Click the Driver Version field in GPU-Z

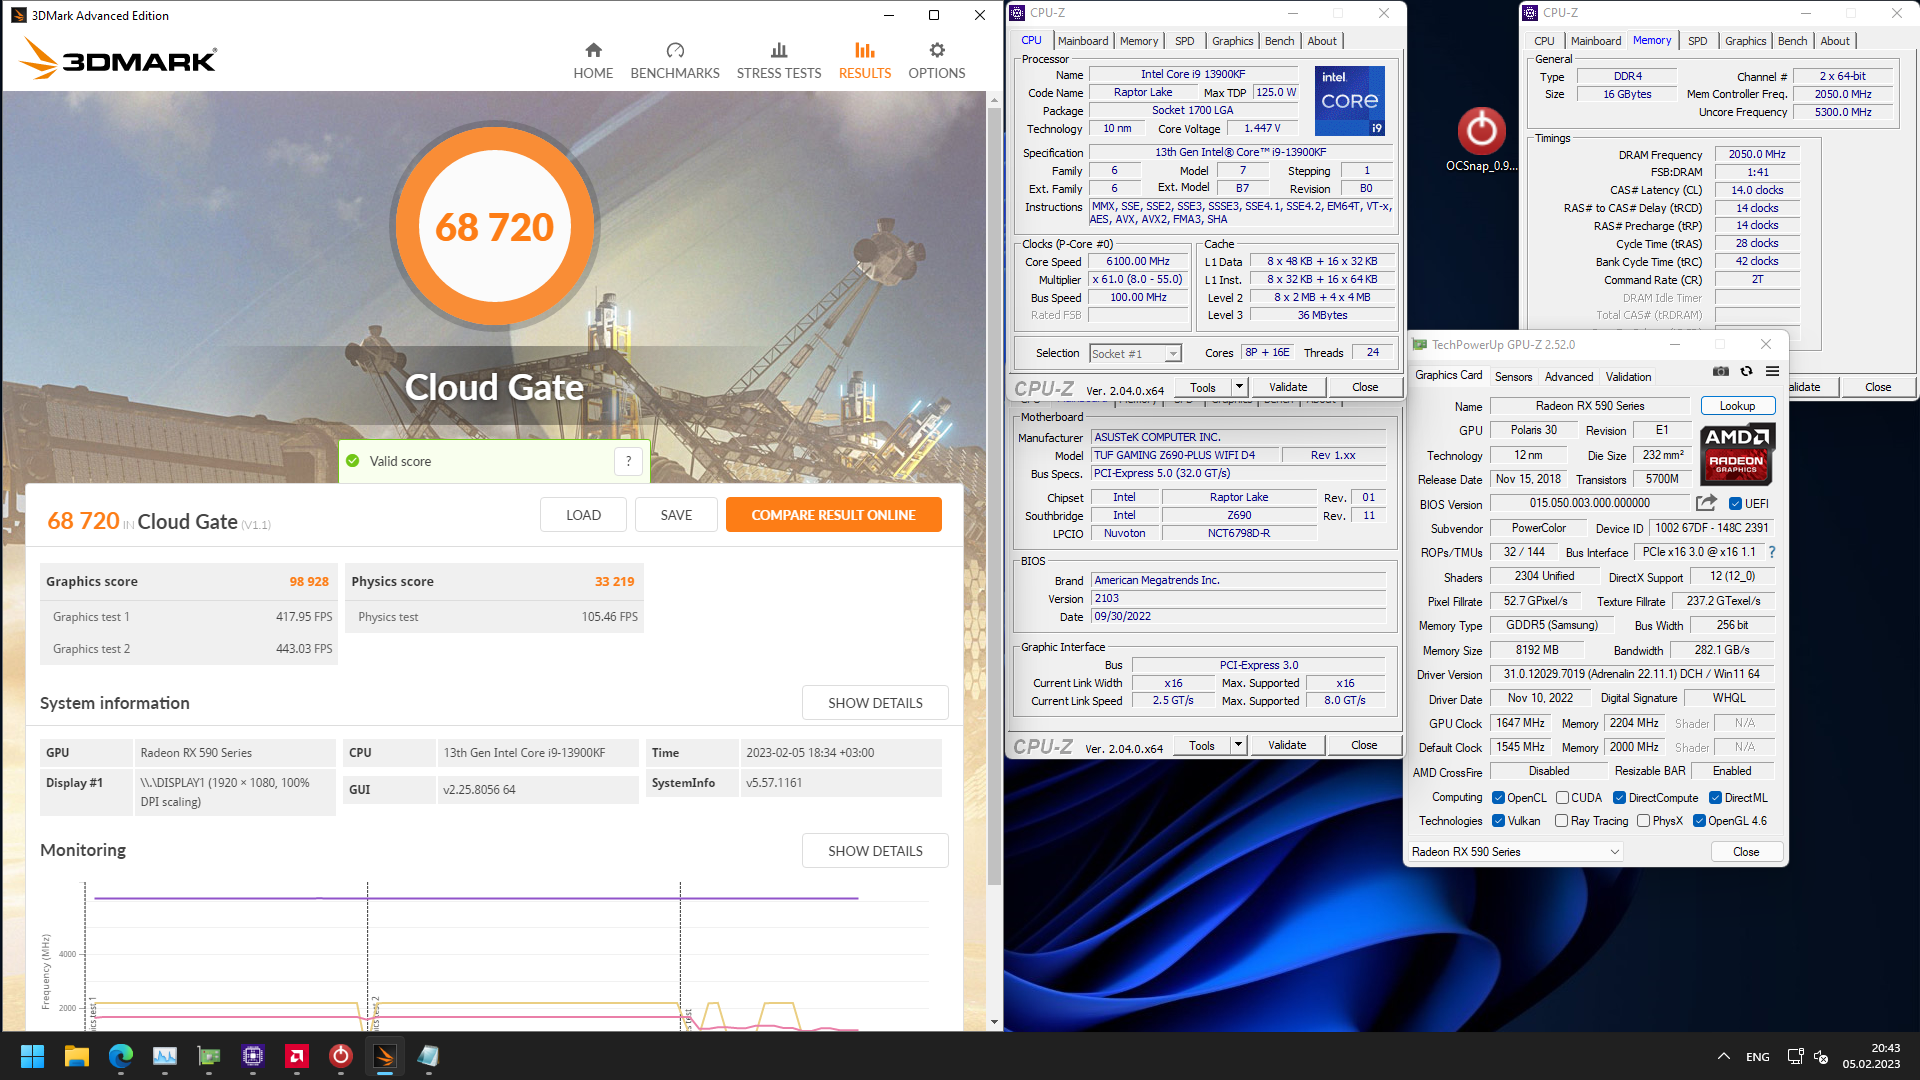pos(1632,674)
